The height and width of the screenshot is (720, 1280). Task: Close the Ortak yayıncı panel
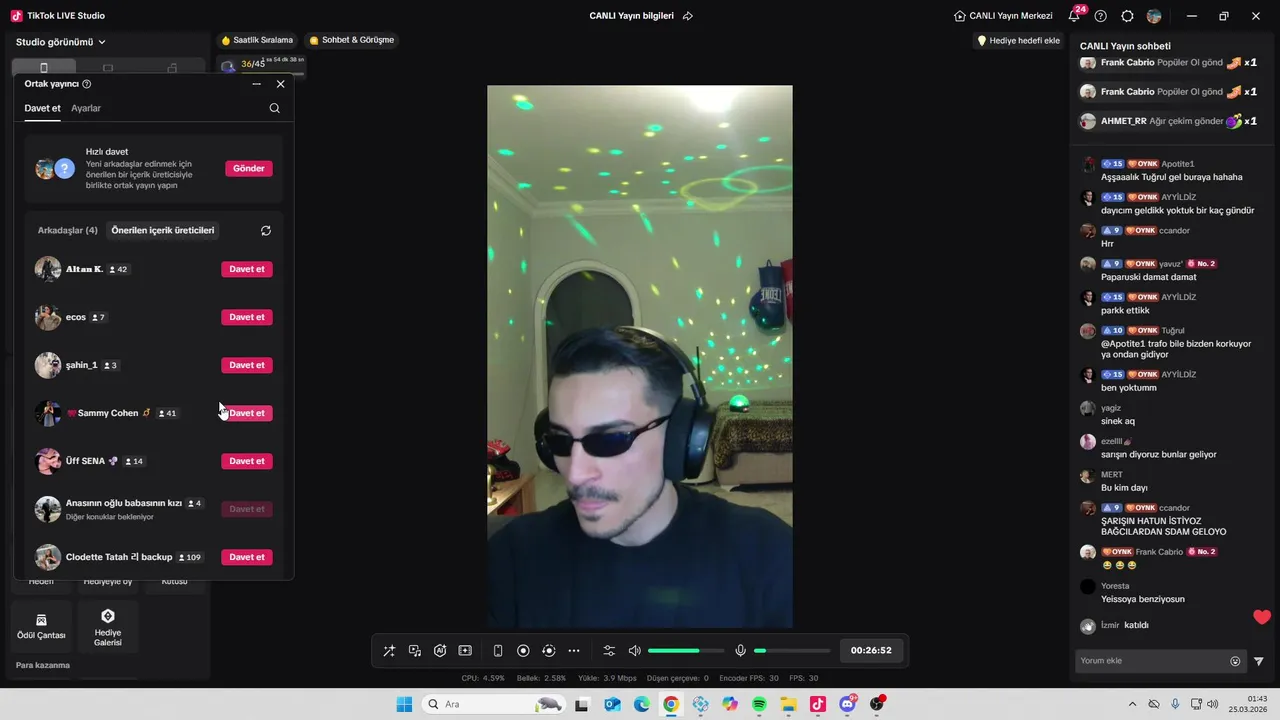click(281, 84)
